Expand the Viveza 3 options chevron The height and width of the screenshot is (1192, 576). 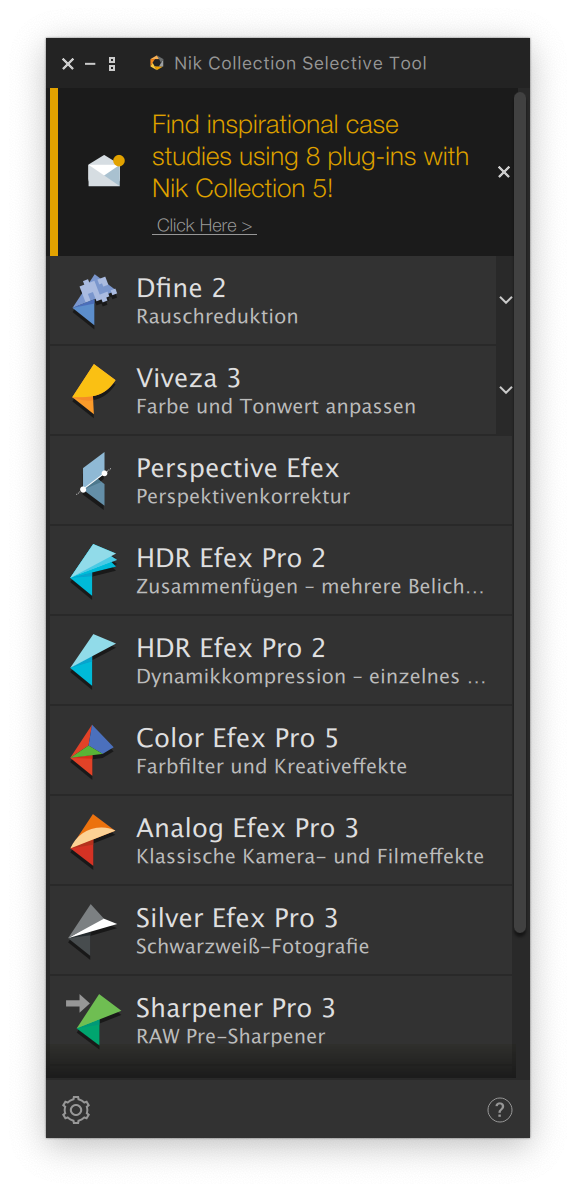click(x=505, y=390)
